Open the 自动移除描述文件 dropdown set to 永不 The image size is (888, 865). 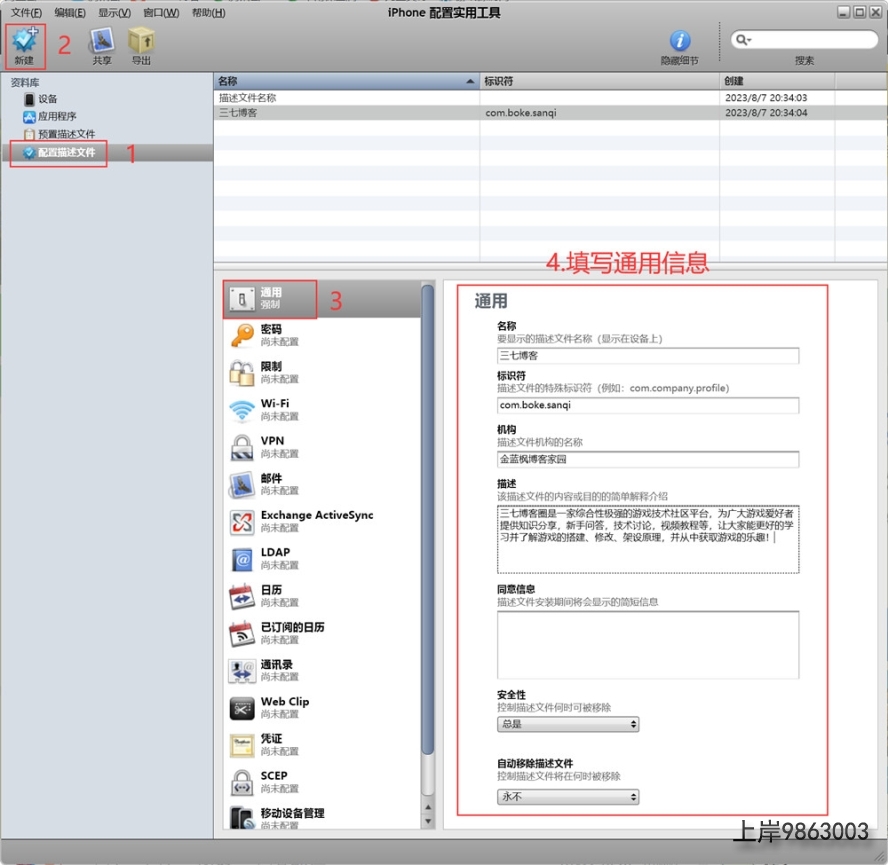(x=568, y=797)
